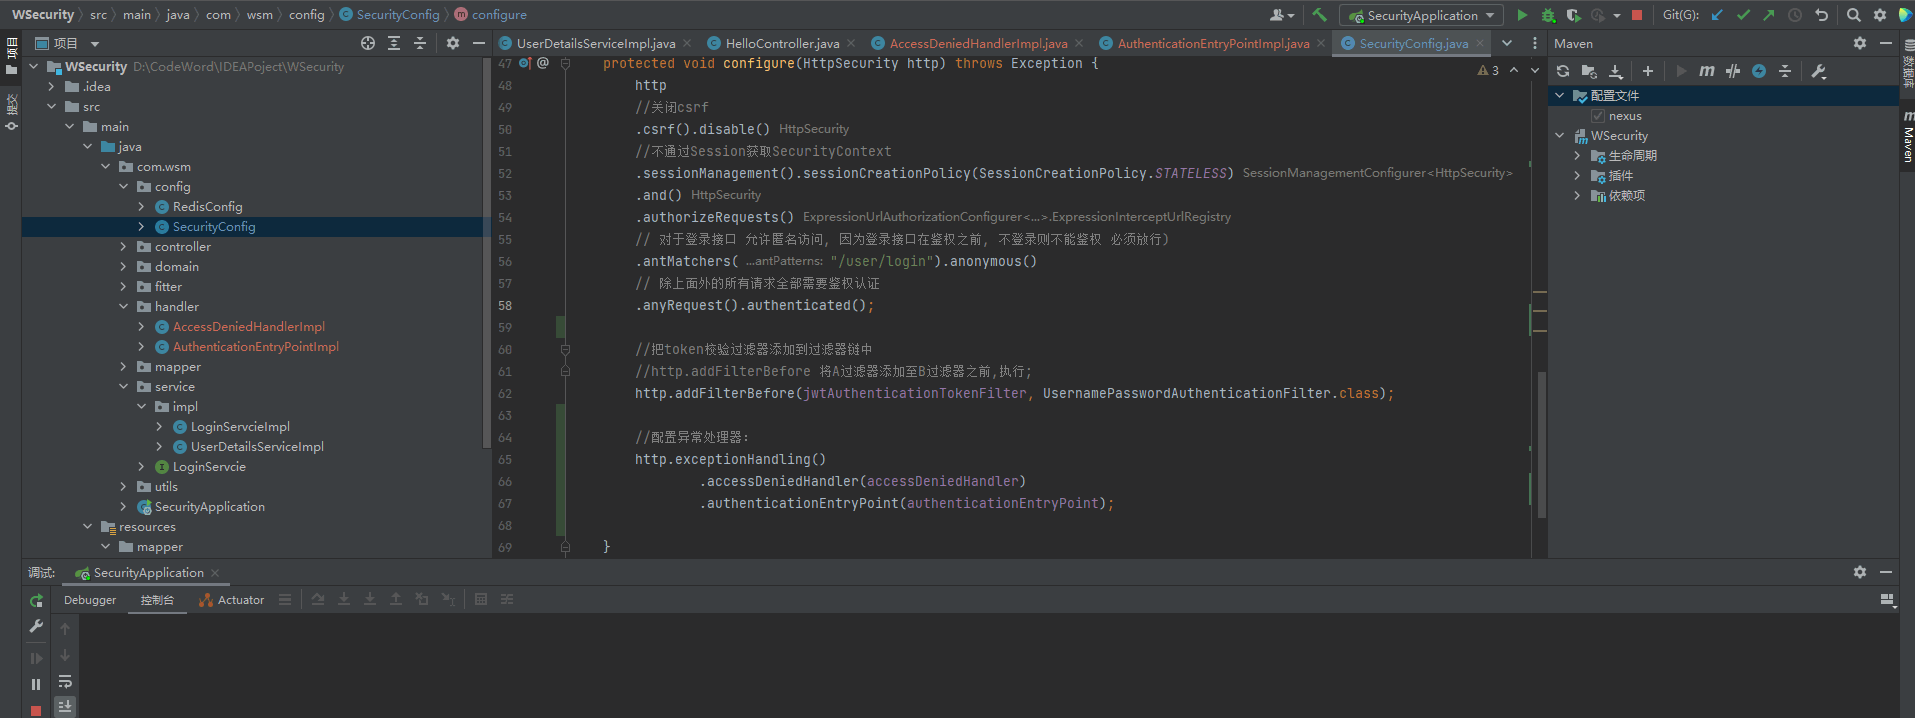Commit changes with the Git green checkmark

tap(1743, 15)
